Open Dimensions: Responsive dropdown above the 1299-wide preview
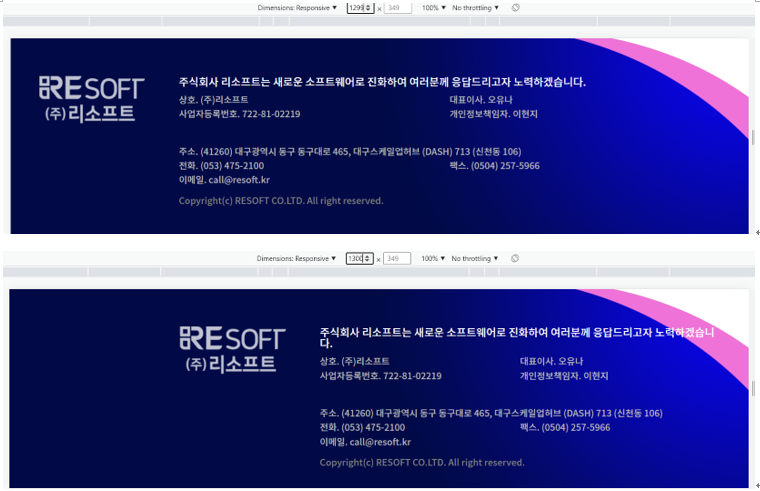 297,8
